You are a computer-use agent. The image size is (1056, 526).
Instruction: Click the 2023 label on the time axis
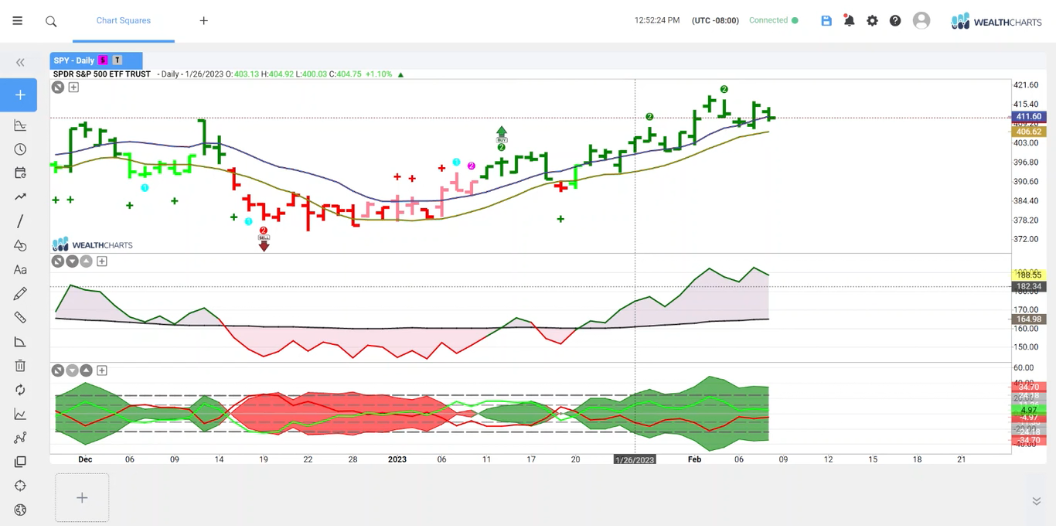(397, 459)
